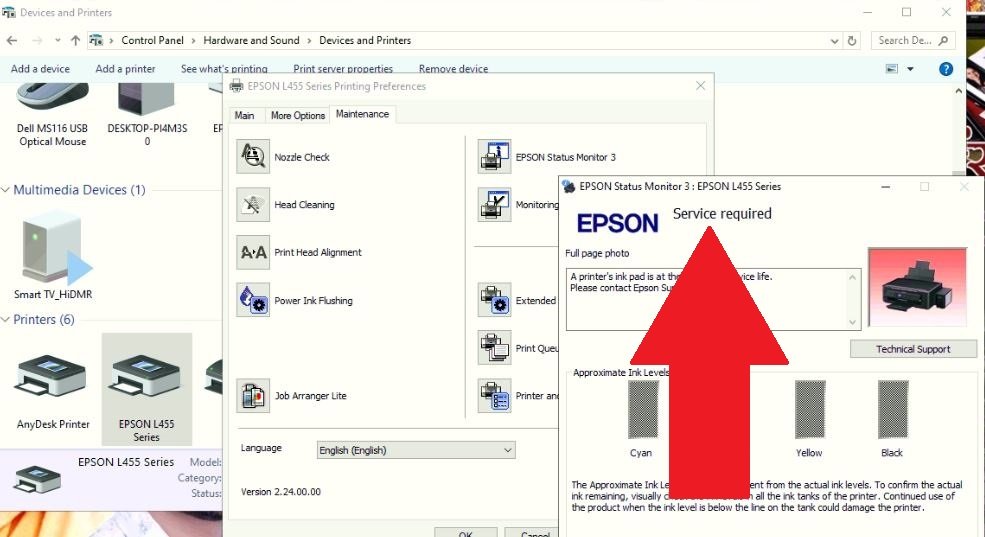
Task: Refresh the Devices and Printers view
Action: pyautogui.click(x=852, y=40)
